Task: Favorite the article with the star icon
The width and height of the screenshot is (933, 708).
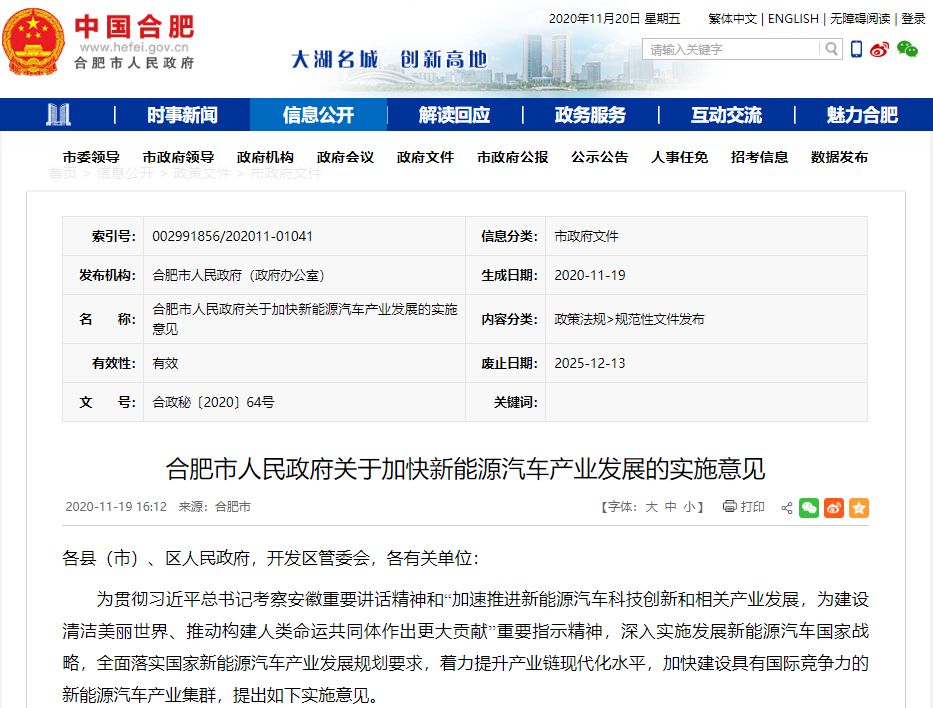Action: click(858, 508)
